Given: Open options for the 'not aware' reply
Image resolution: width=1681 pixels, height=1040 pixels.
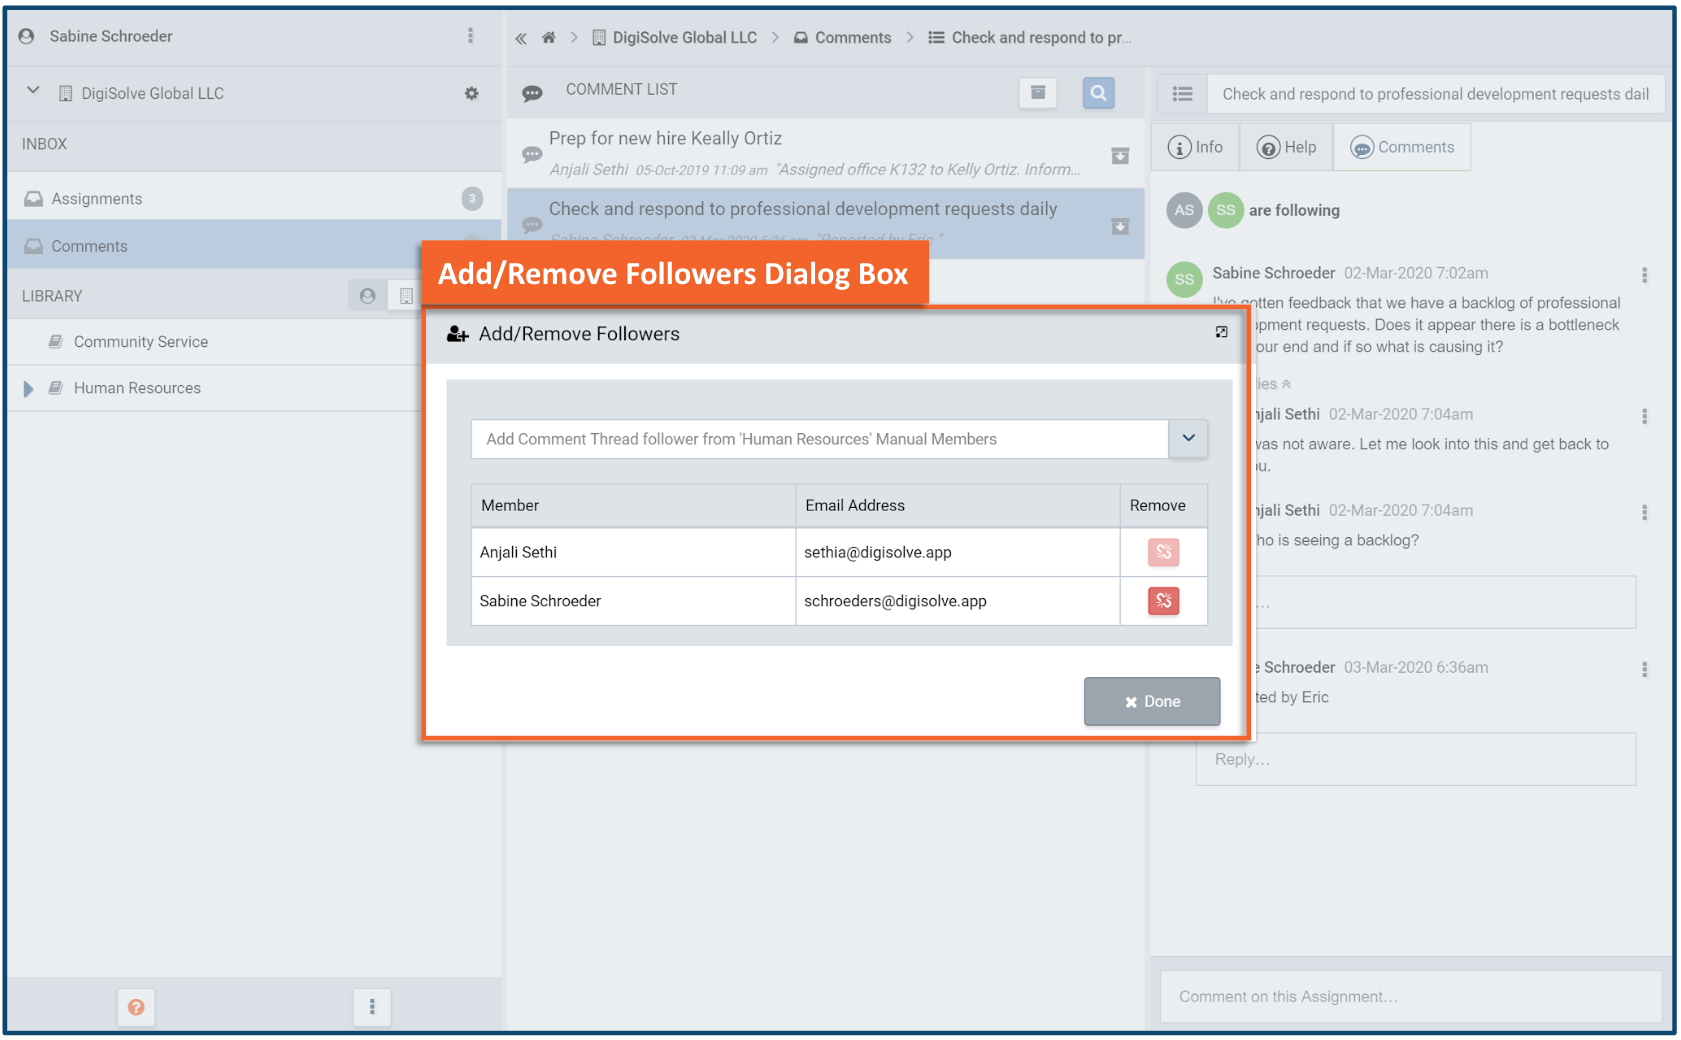Looking at the screenshot, I should tap(1644, 416).
